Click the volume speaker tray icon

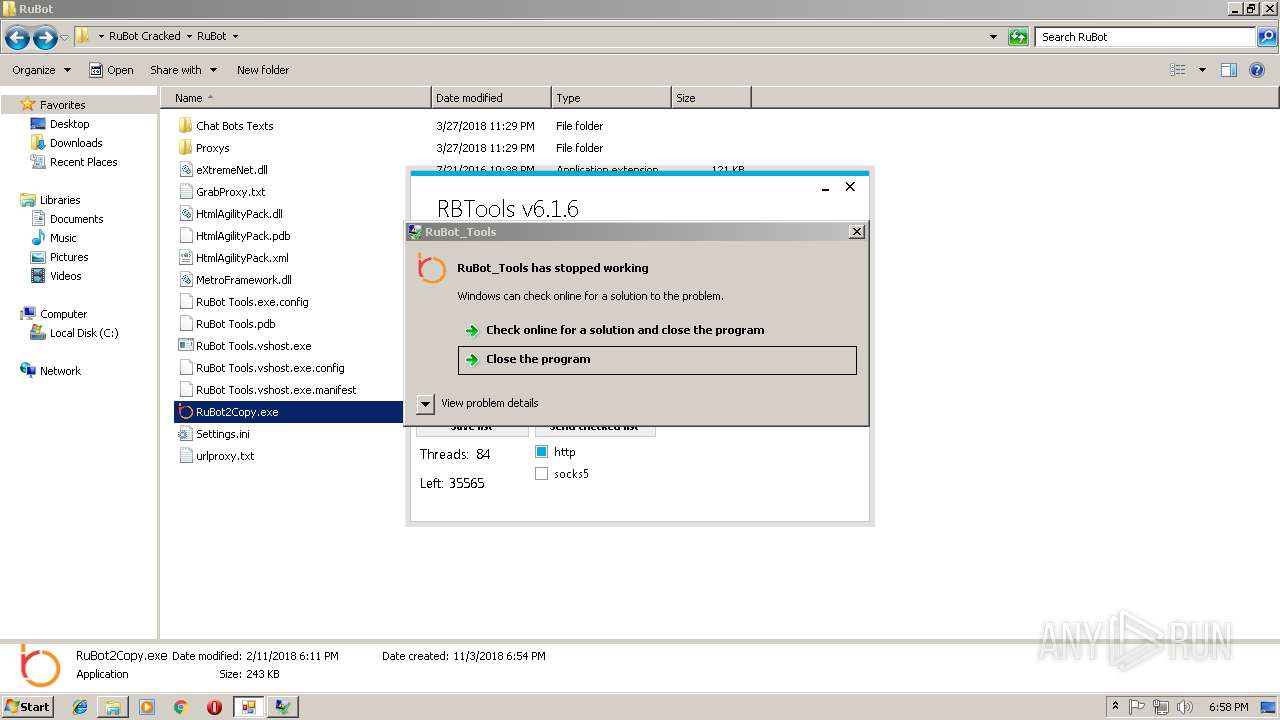1185,707
